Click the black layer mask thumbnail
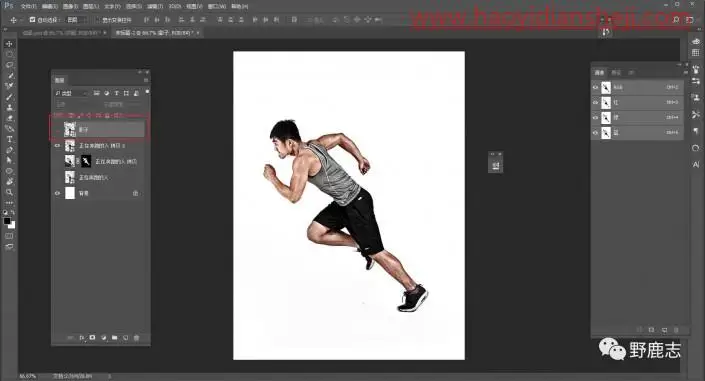This screenshot has height=381, width=705. 86,161
